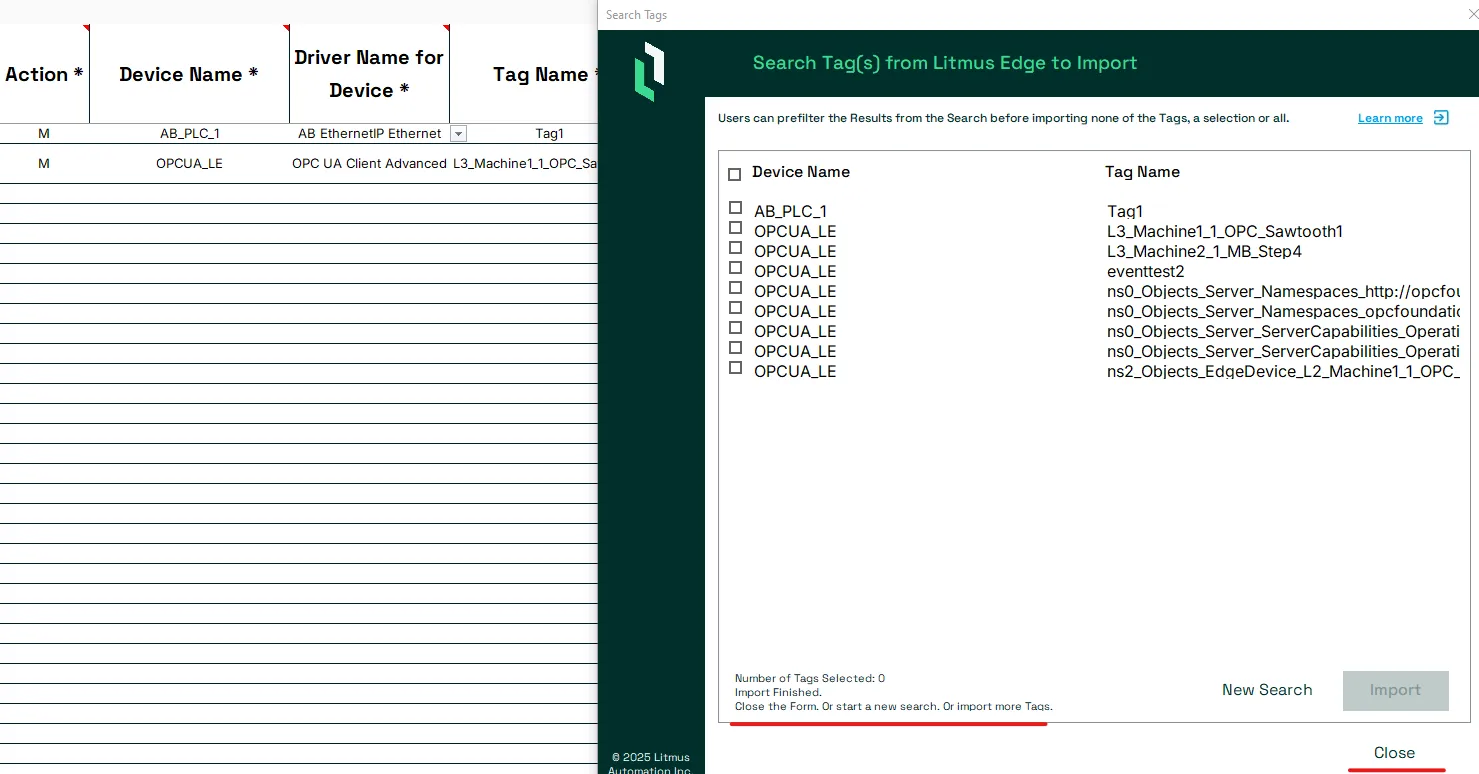Screen dimensions: 1479x774
Task: Click AB_PLC_1 device name in the dialog list
Action: point(790,212)
